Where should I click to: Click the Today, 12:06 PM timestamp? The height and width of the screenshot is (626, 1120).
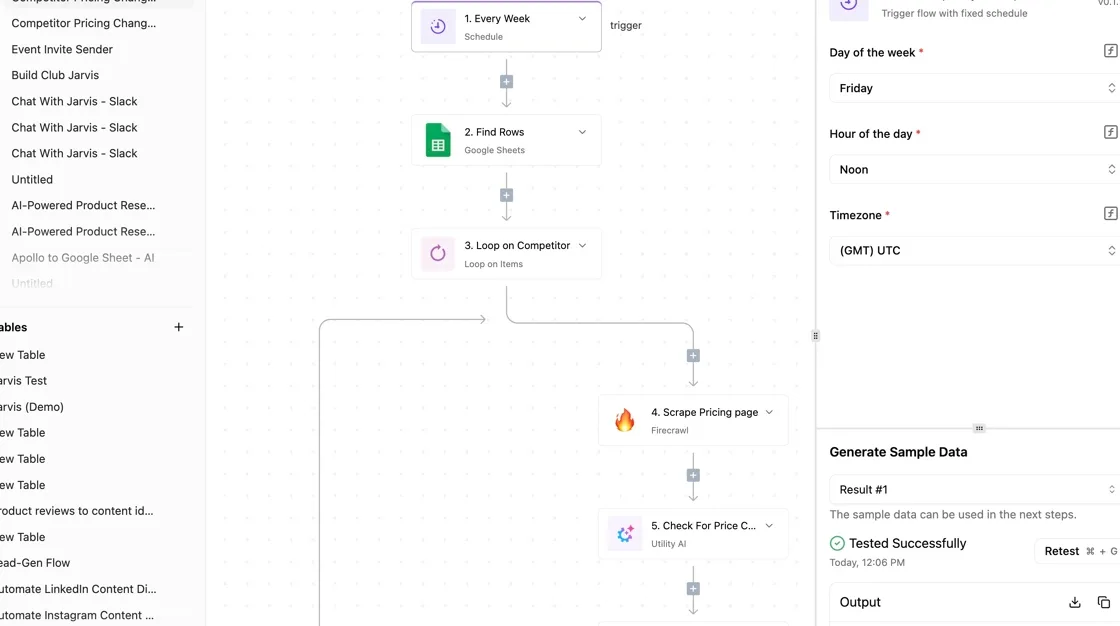point(867,562)
